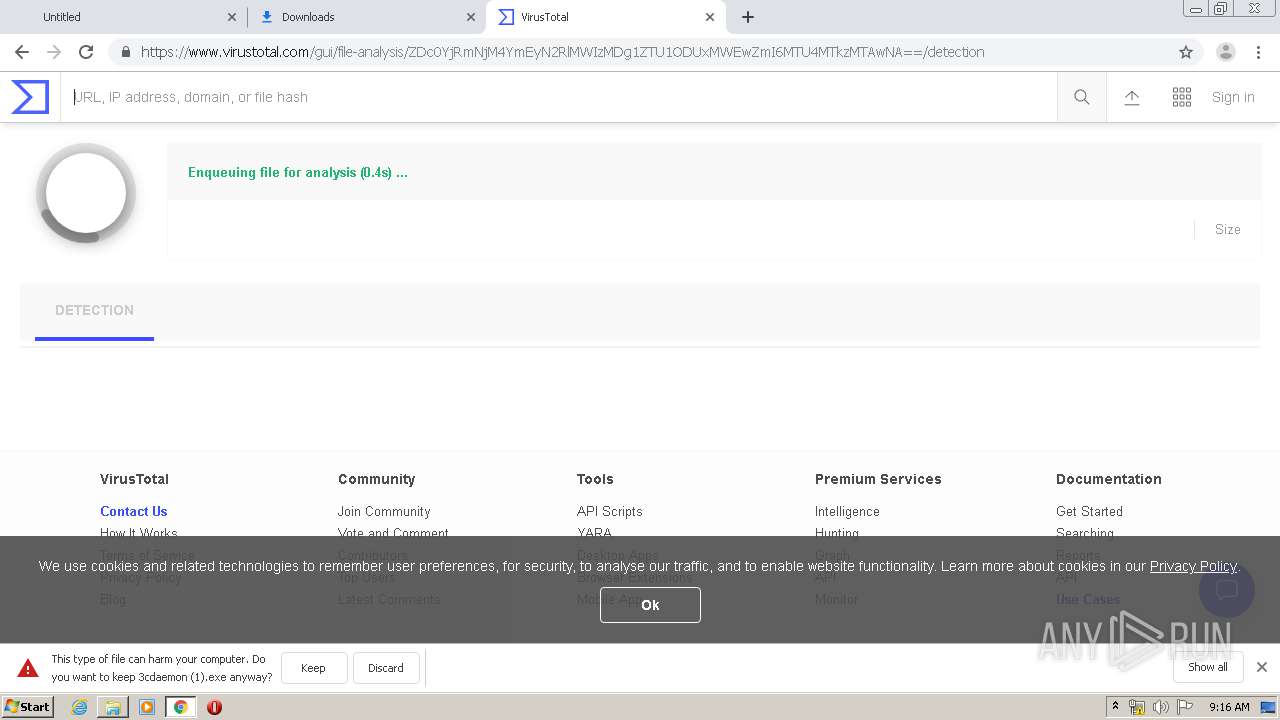
Task: Open the Windows Start button
Action: click(x=27, y=707)
